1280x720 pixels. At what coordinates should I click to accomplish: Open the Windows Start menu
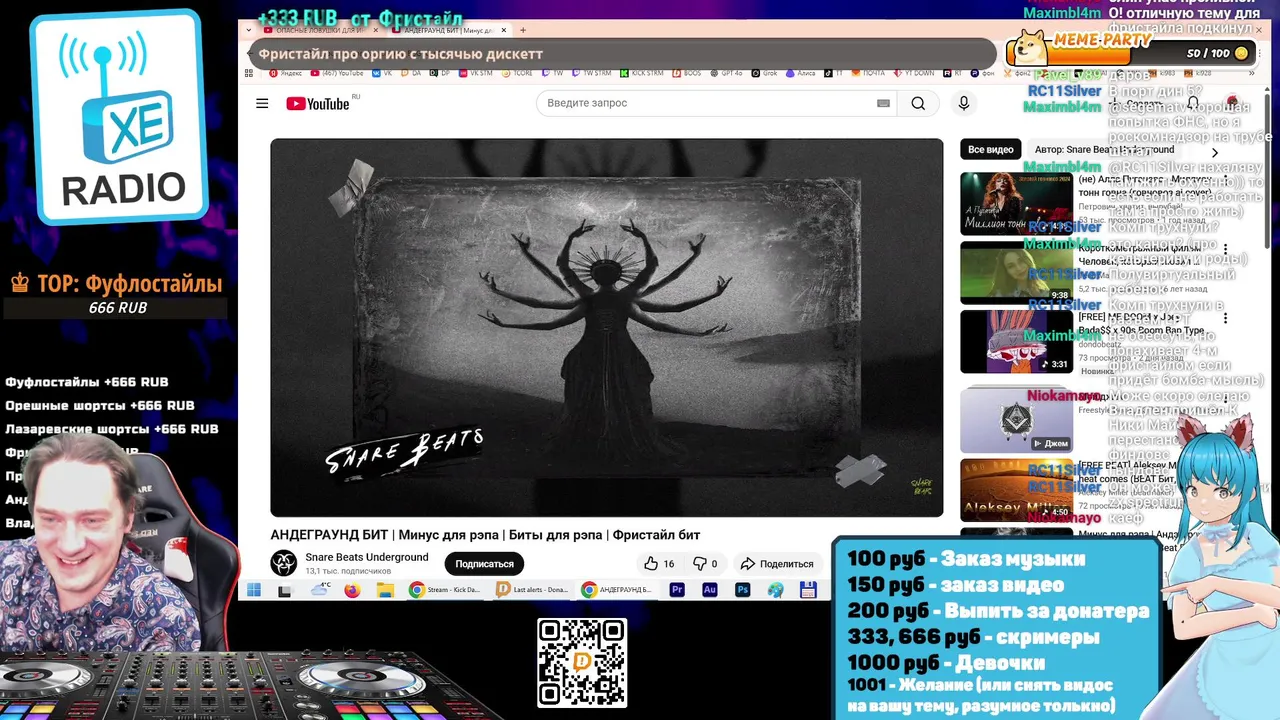tap(254, 590)
